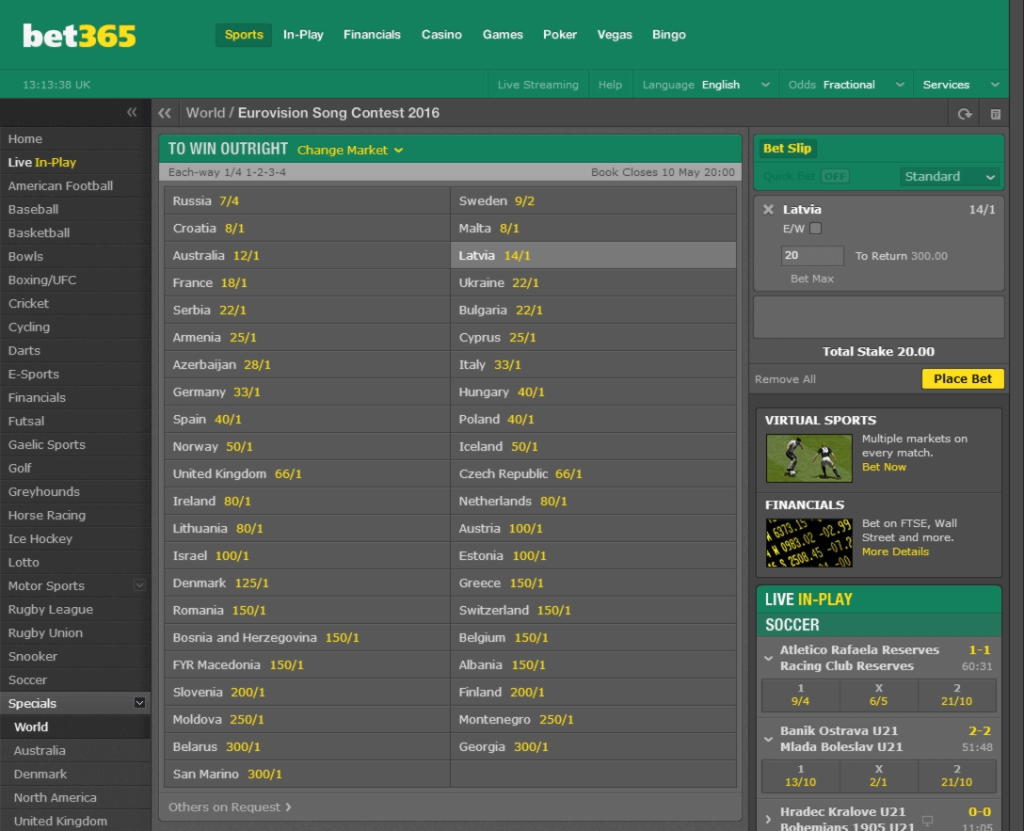Open E-Sports in the sidebar
1024x831 pixels.
(75, 374)
